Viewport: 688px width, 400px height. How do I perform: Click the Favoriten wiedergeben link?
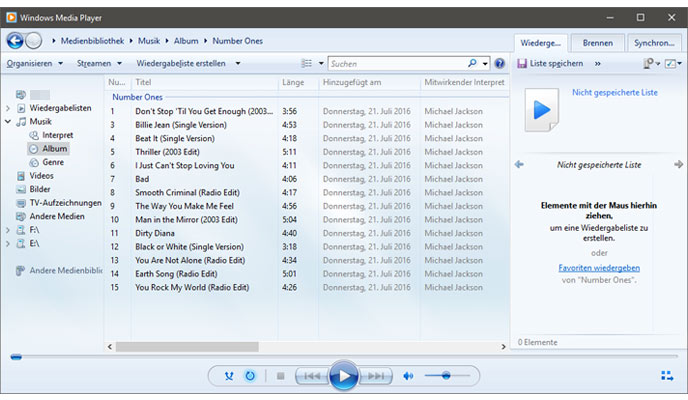click(x=599, y=268)
